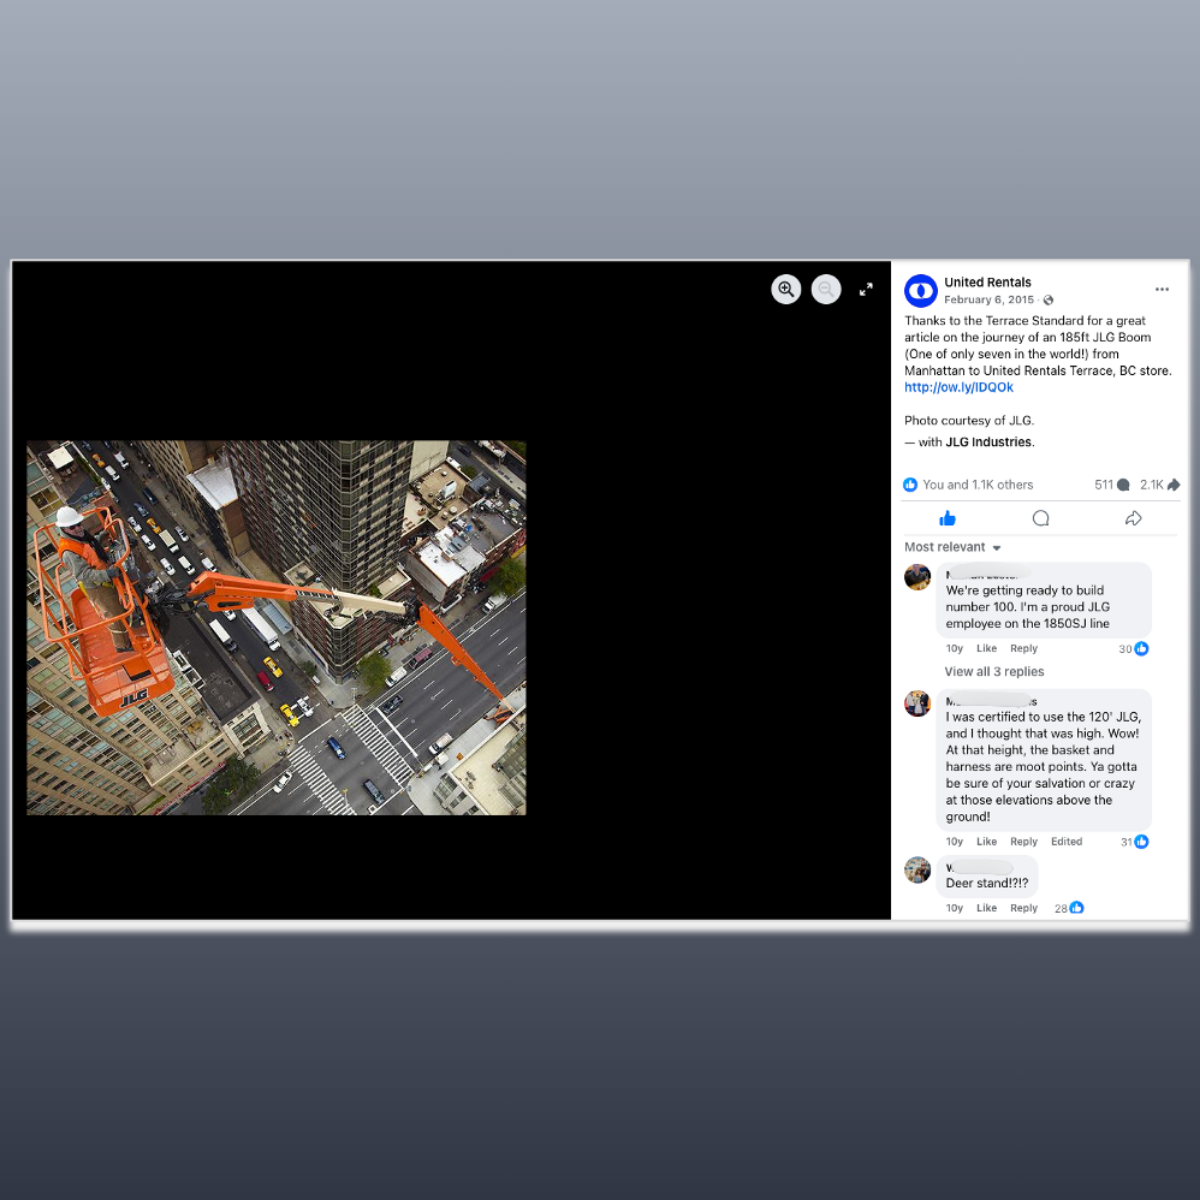The image size is (1200, 1200).
Task: Click the share arrow button
Action: pos(1133,518)
